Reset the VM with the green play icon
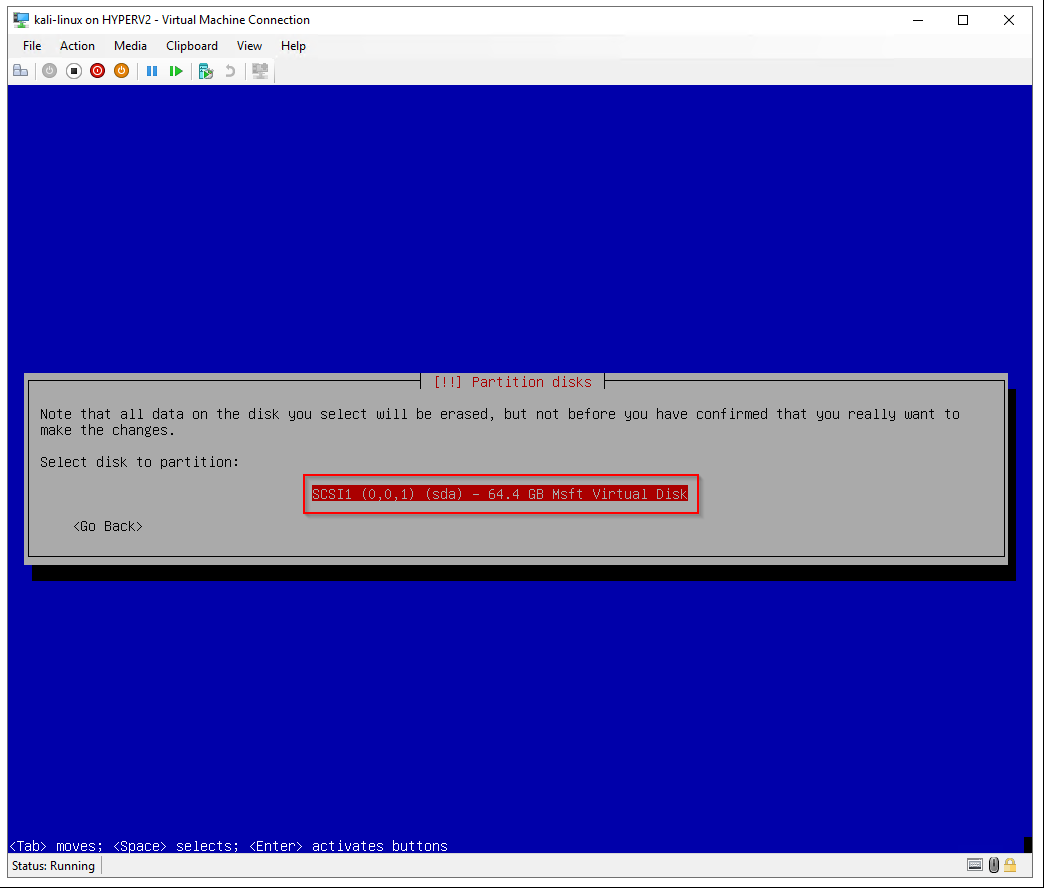1044x888 pixels. pyautogui.click(x=176, y=71)
